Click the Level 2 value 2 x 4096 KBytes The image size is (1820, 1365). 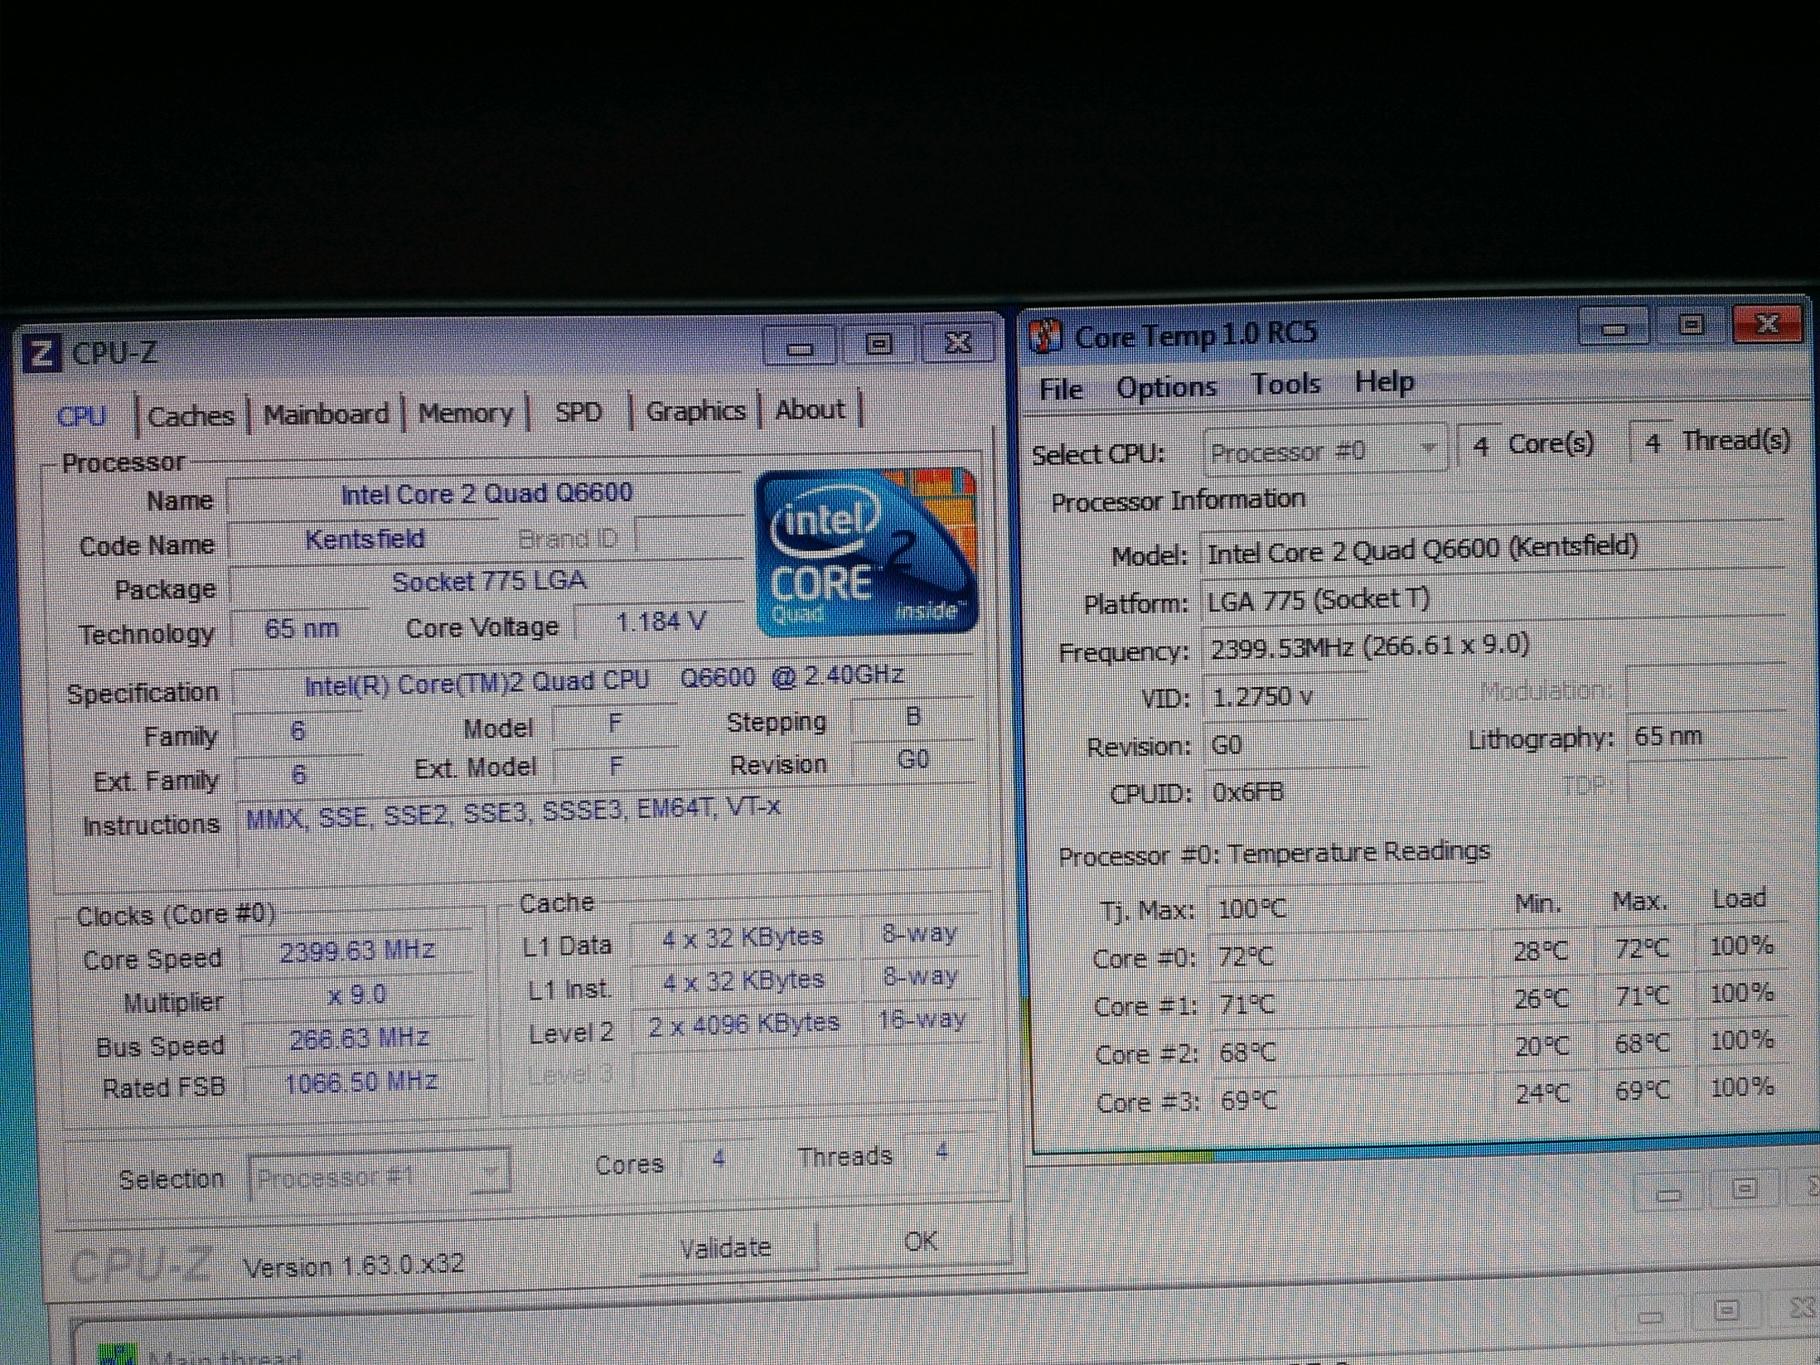pyautogui.click(x=744, y=1025)
